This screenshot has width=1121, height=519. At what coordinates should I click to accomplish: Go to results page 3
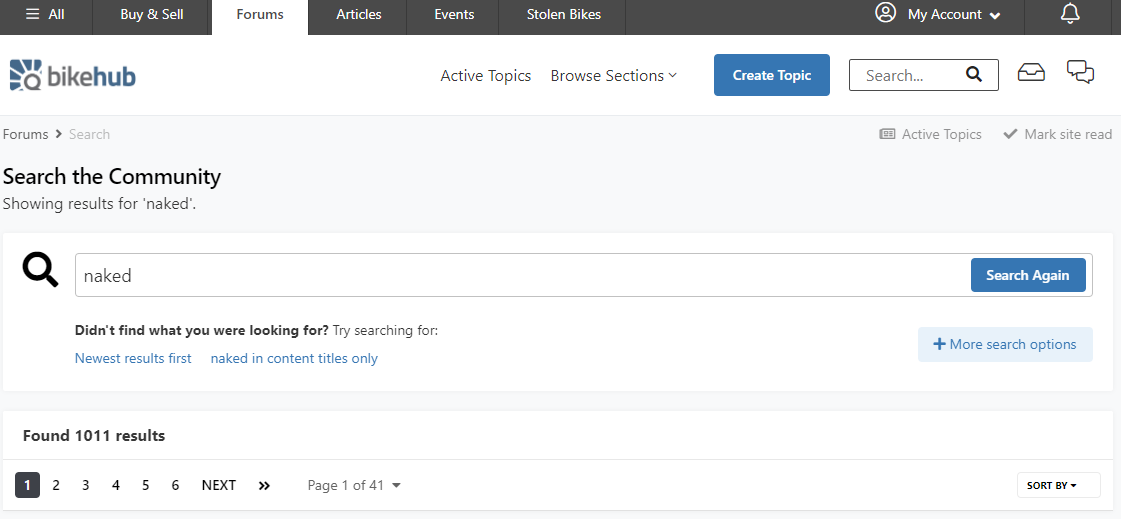(x=86, y=485)
